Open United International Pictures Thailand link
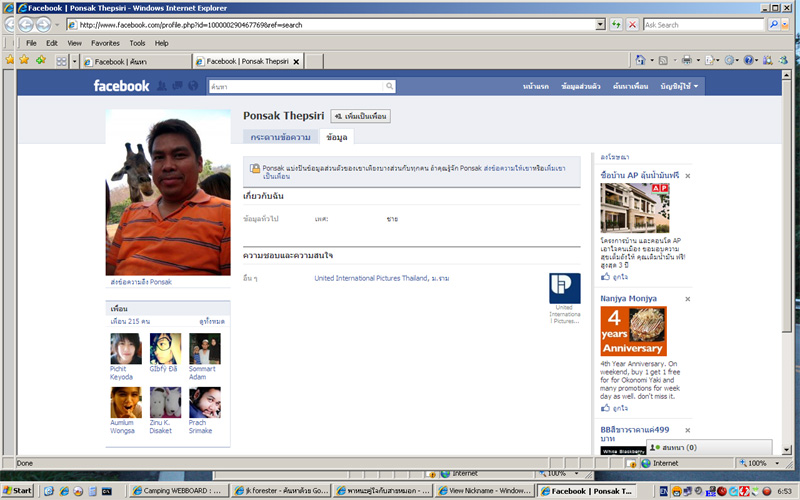This screenshot has height=500, width=800. pyautogui.click(x=381, y=278)
